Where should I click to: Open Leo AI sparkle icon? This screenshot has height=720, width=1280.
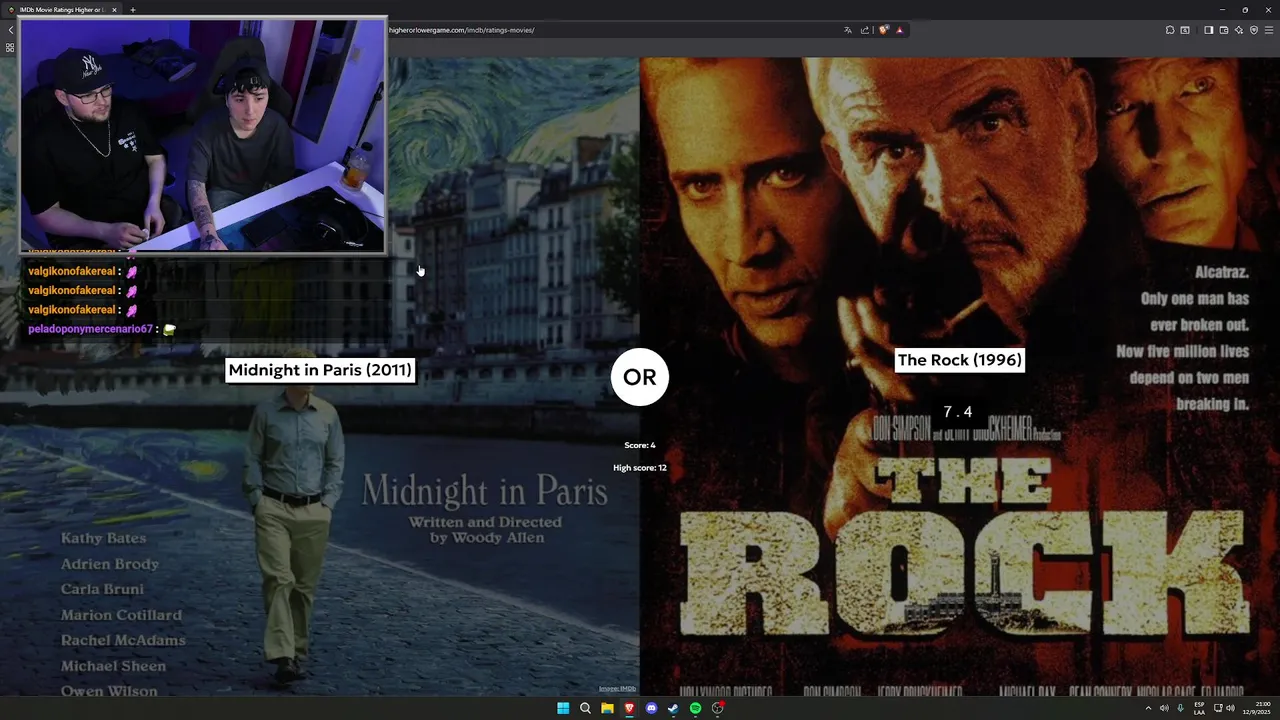pyautogui.click(x=1238, y=30)
